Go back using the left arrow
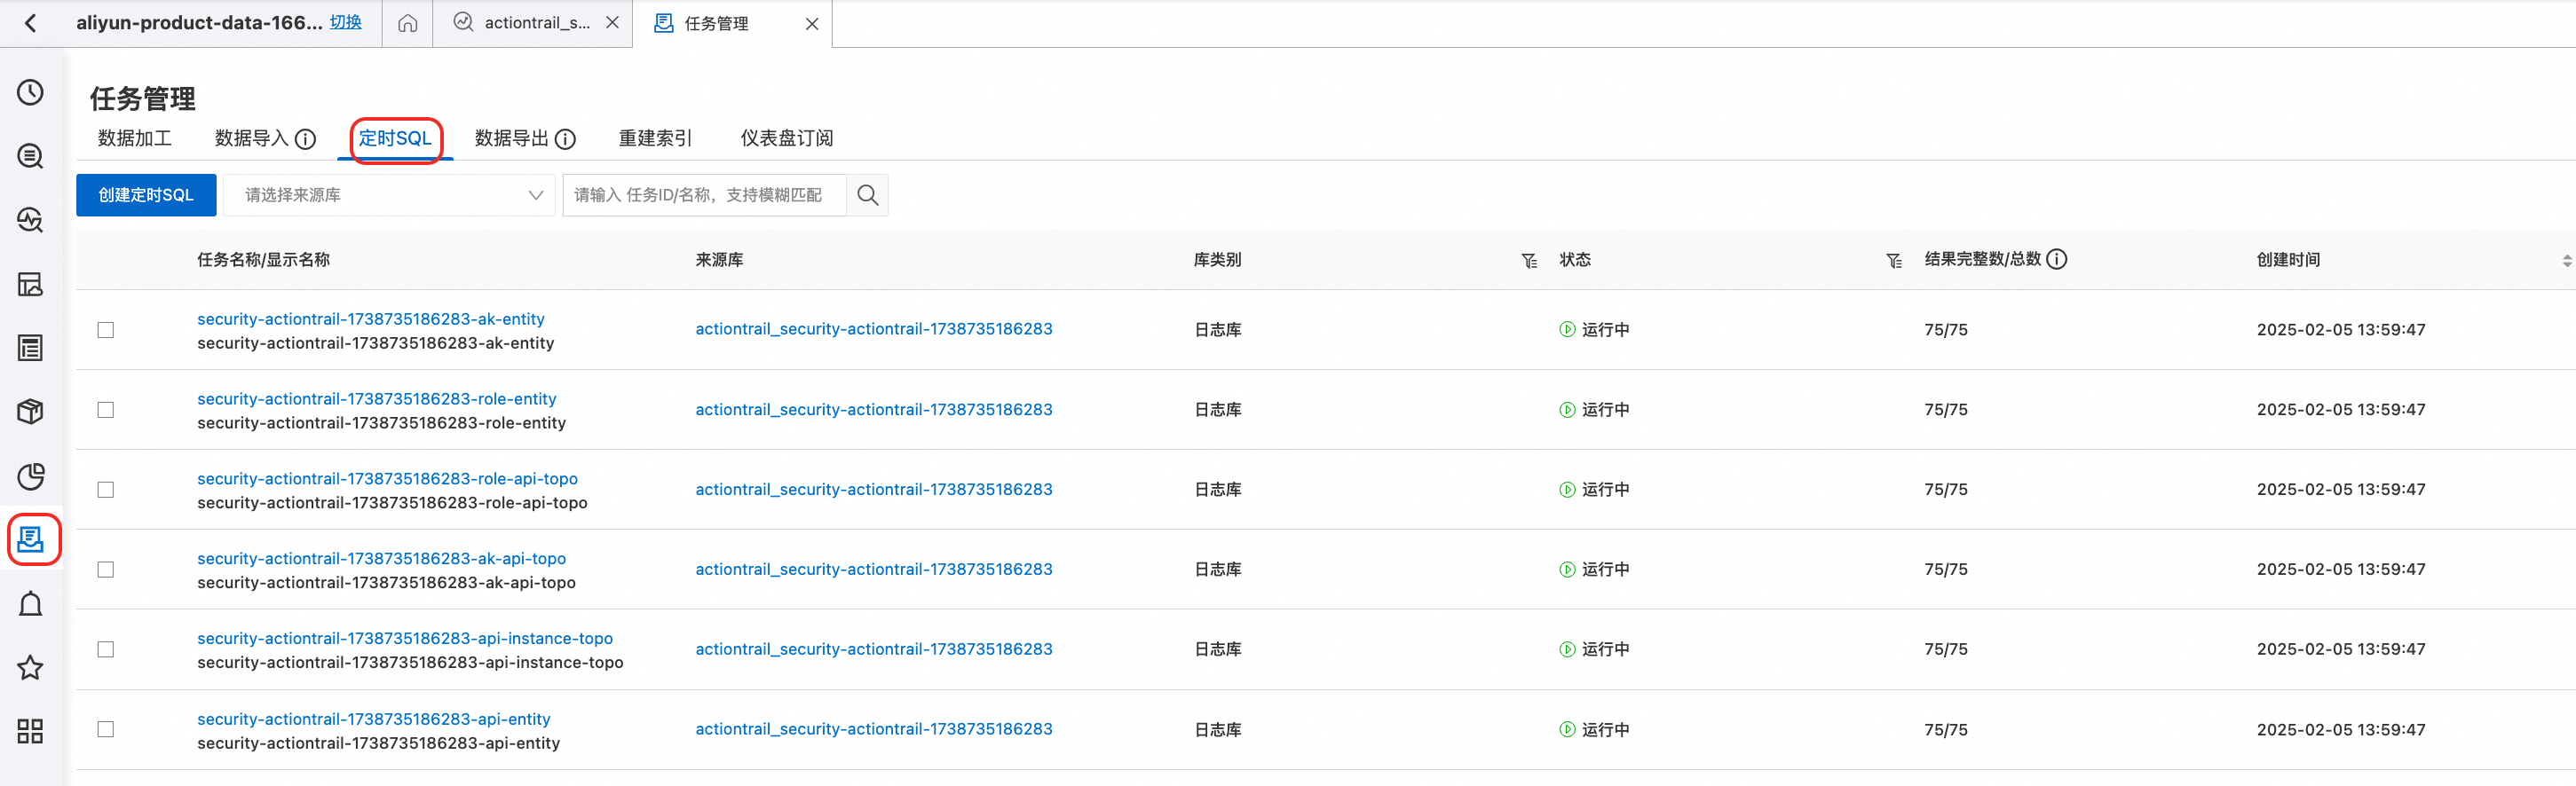Viewport: 2576px width, 786px height. 31,23
